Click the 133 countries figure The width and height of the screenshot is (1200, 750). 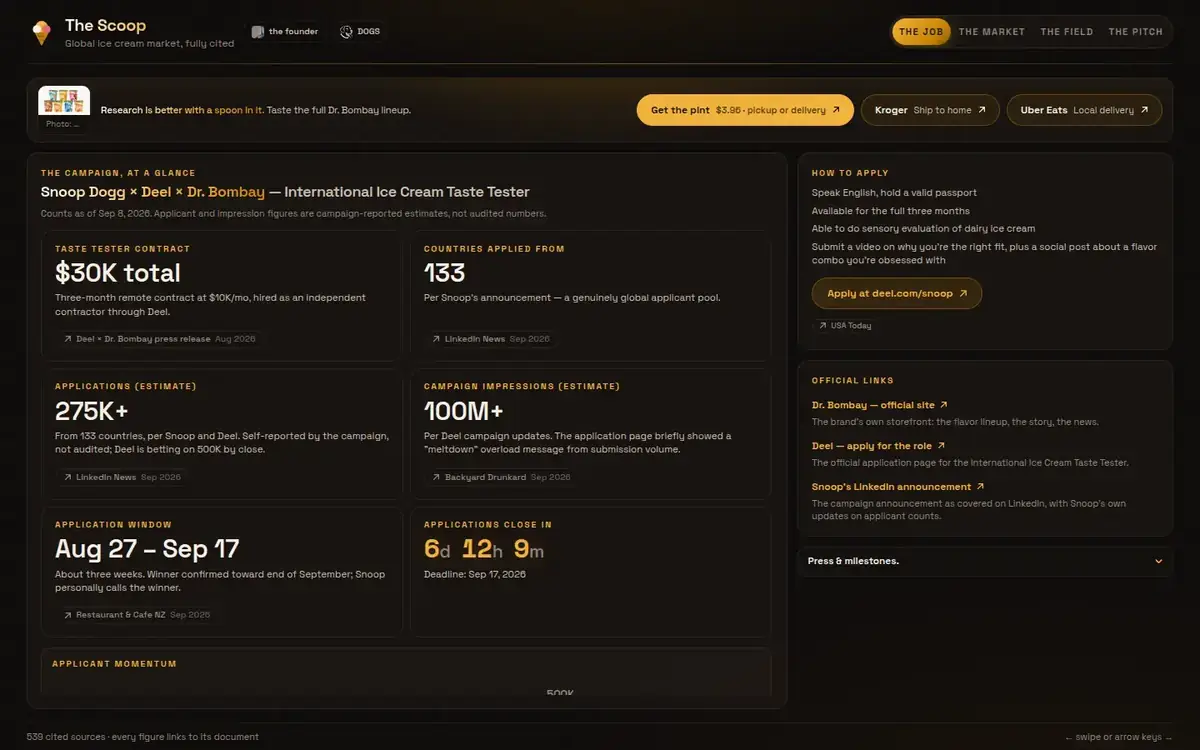(x=445, y=273)
